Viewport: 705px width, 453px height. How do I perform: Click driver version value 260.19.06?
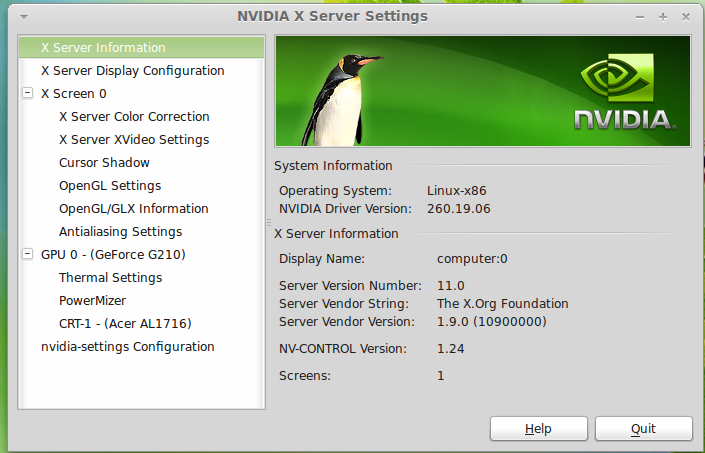pos(459,209)
